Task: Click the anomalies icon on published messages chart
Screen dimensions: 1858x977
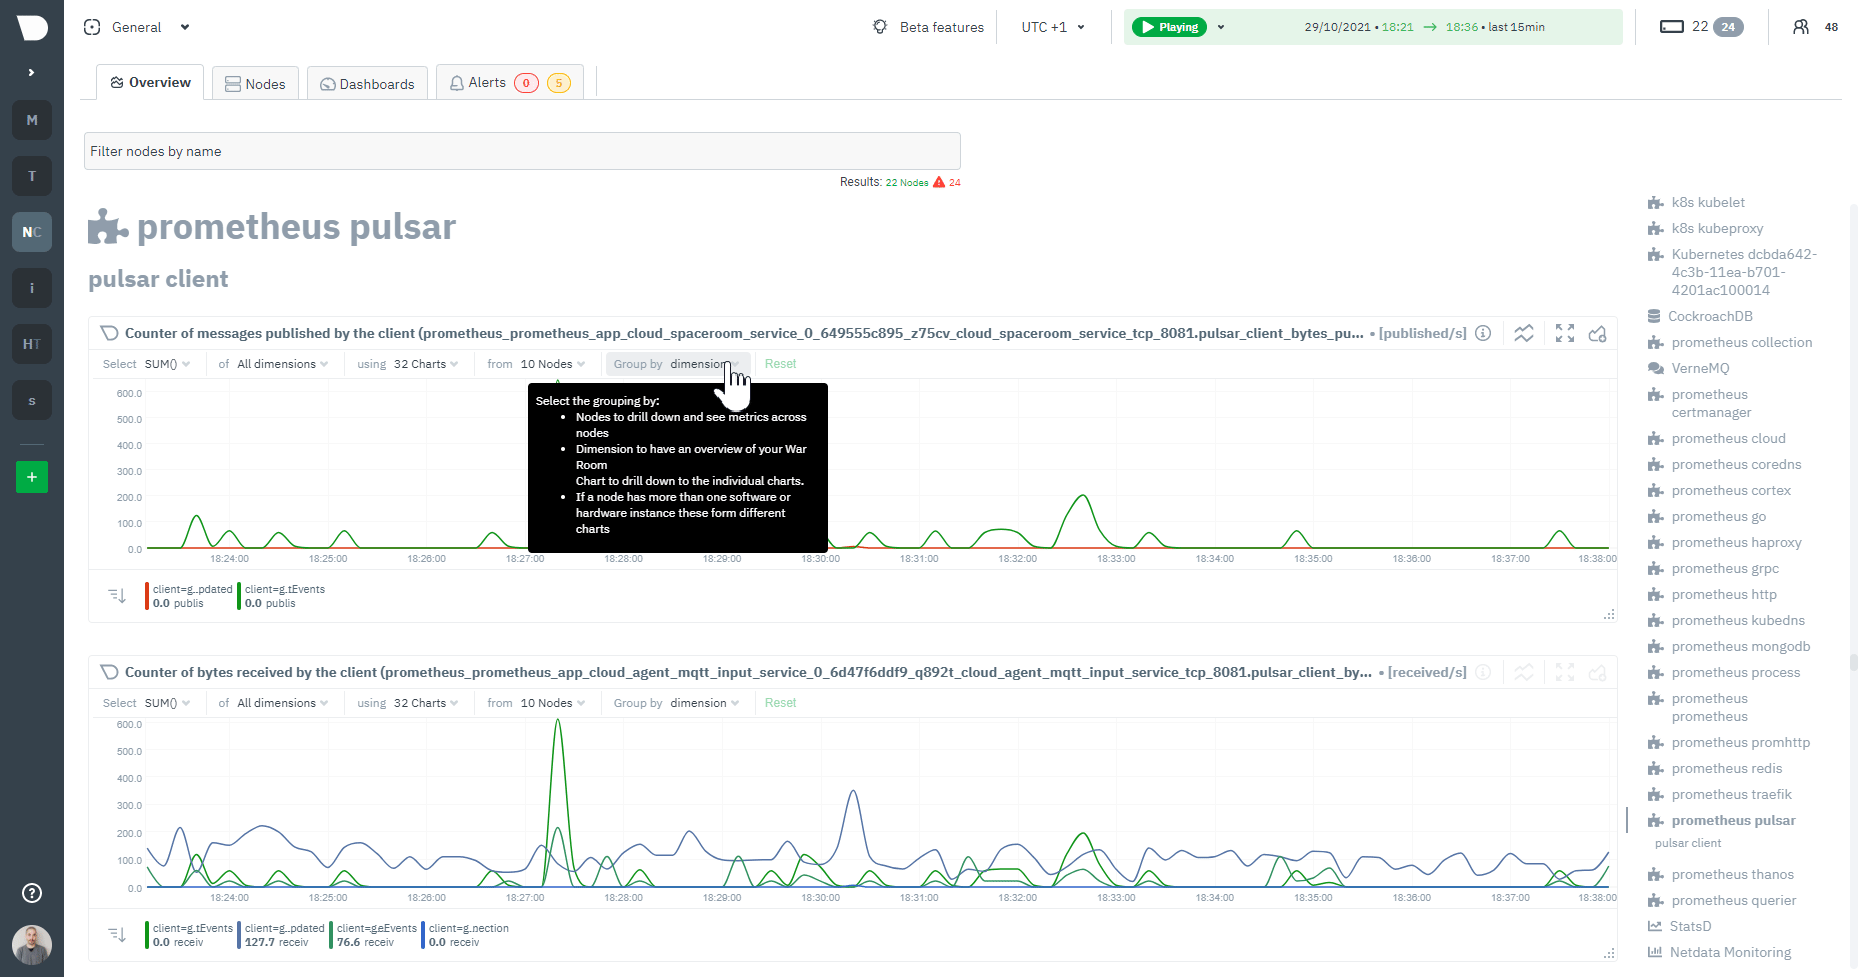Action: pyautogui.click(x=1524, y=333)
